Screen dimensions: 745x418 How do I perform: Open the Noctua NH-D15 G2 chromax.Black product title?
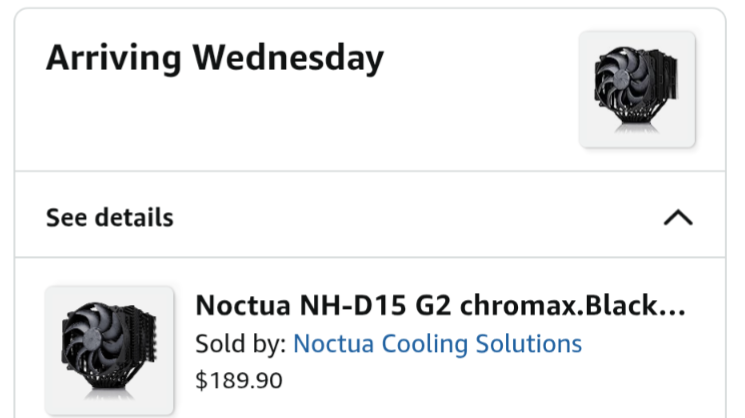(440, 306)
